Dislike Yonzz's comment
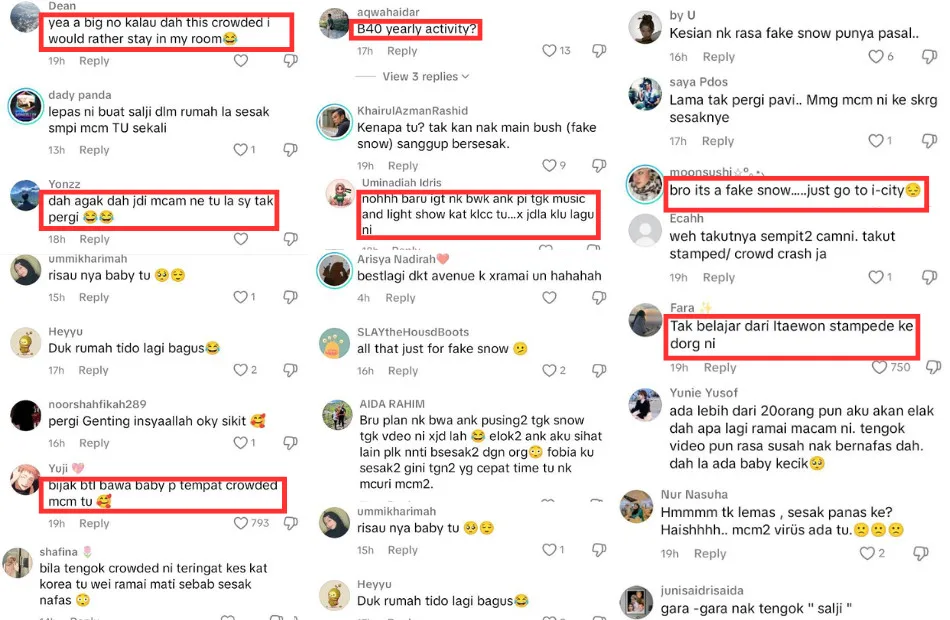950x620 pixels. point(290,239)
